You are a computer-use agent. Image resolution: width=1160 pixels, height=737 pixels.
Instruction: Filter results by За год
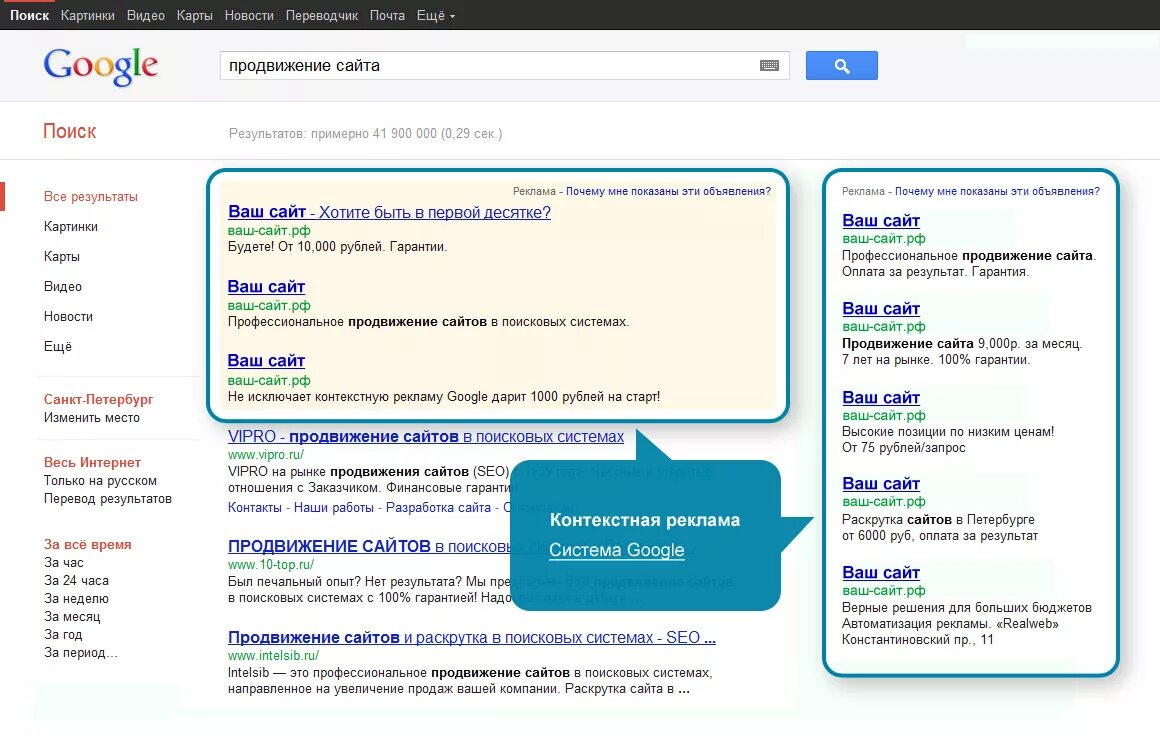(x=63, y=634)
